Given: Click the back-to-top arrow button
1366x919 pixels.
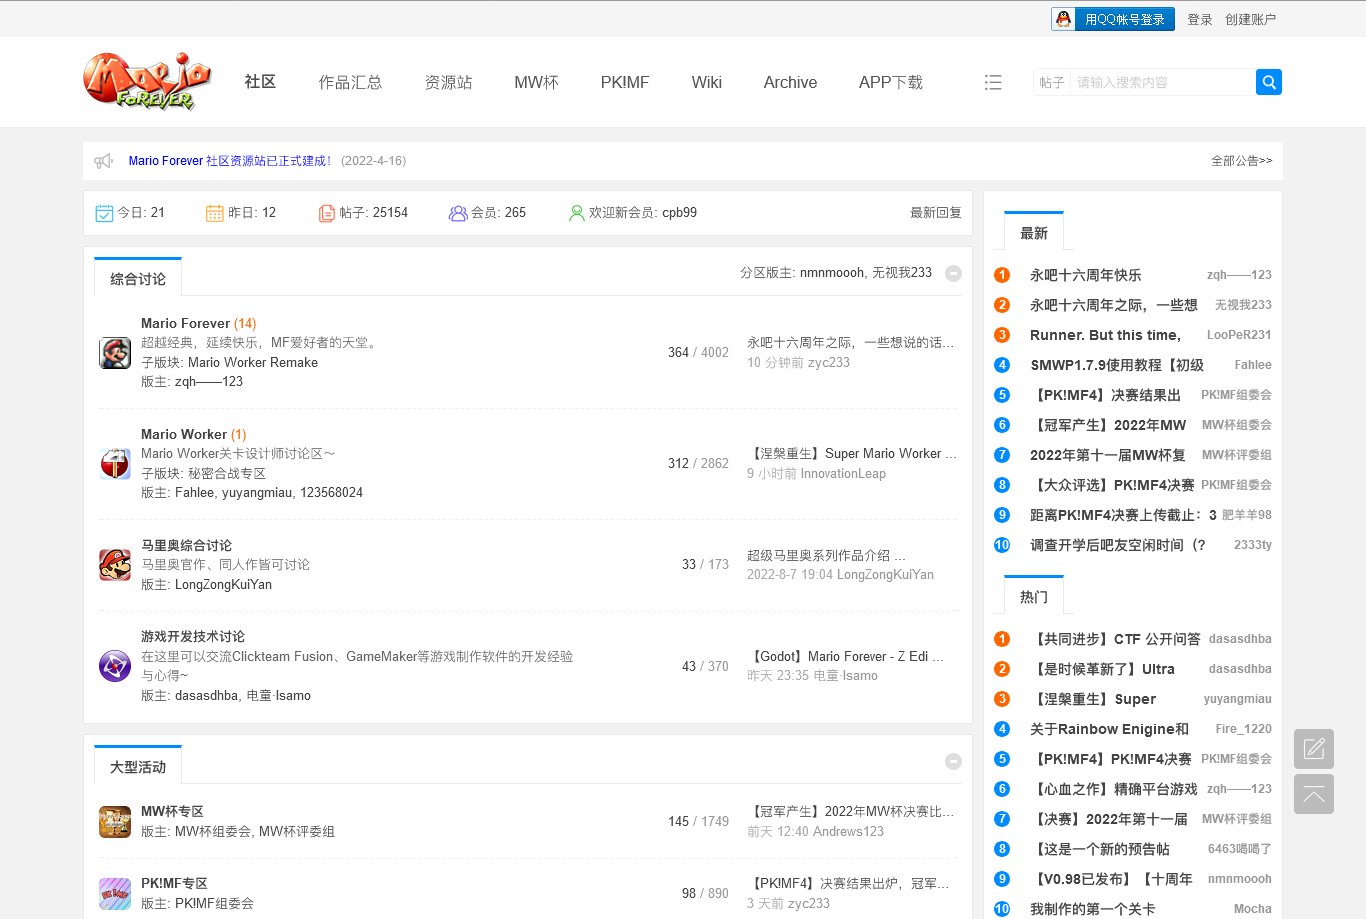Looking at the screenshot, I should click(1314, 794).
